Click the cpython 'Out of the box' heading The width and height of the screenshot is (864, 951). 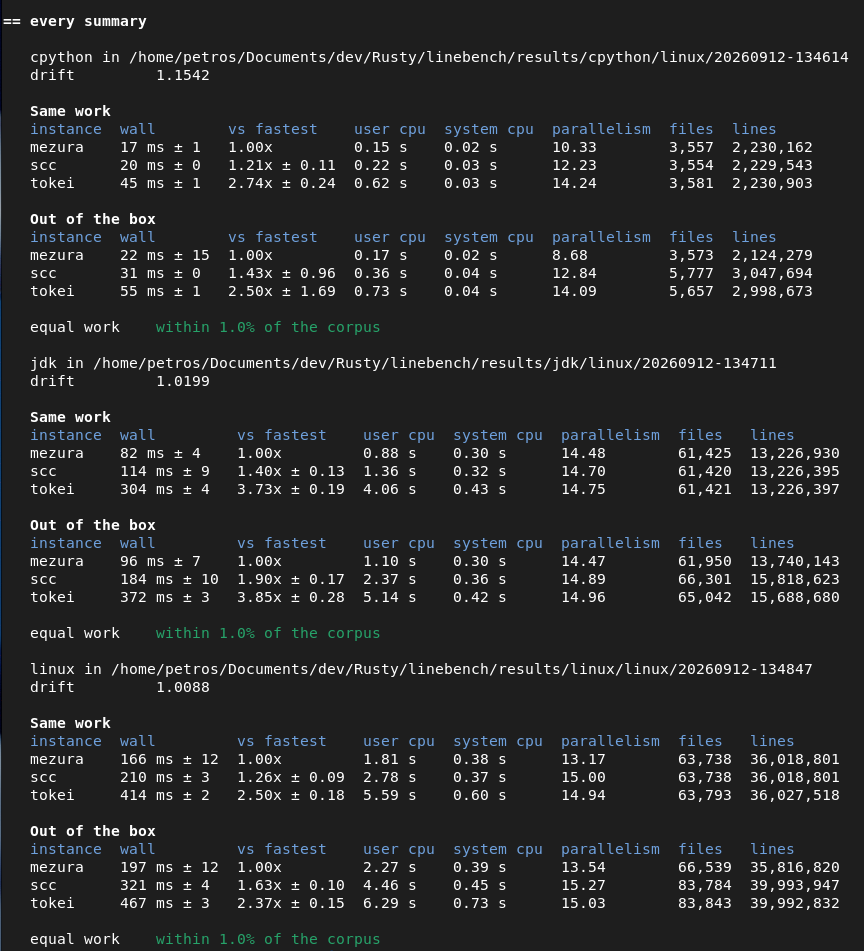(93, 219)
